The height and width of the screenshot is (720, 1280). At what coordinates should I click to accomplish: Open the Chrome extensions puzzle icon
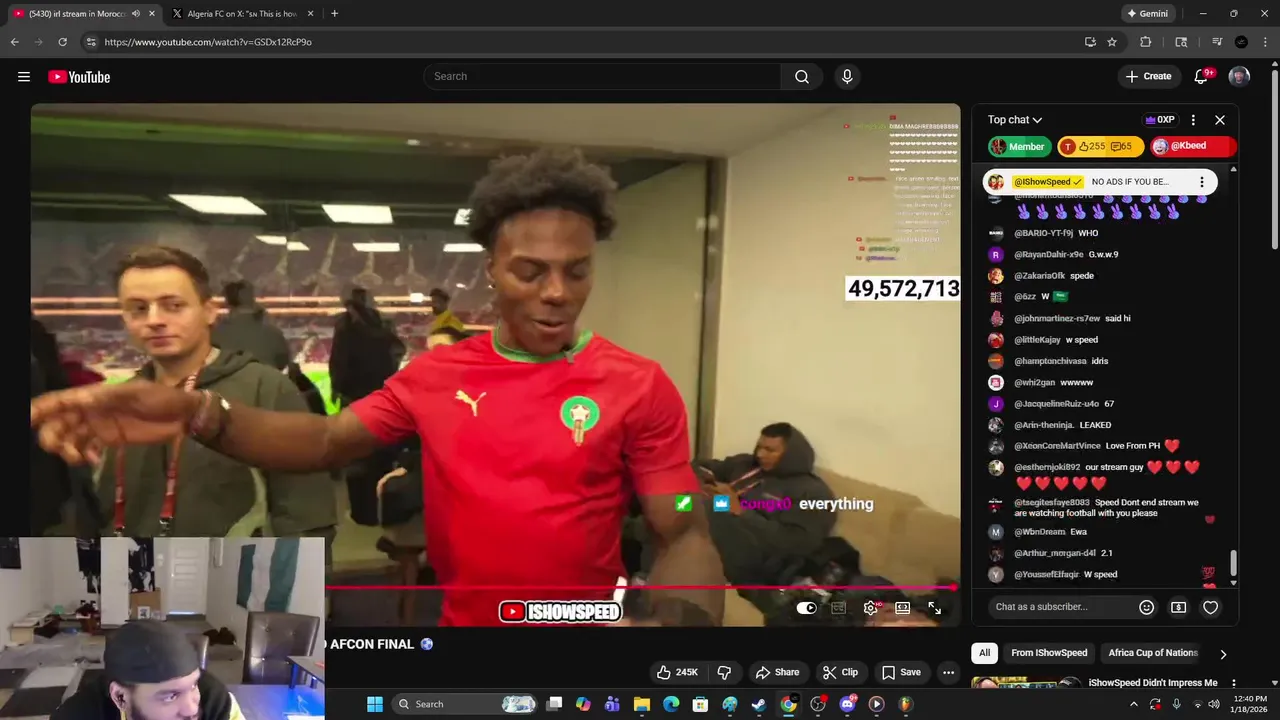pyautogui.click(x=1146, y=42)
